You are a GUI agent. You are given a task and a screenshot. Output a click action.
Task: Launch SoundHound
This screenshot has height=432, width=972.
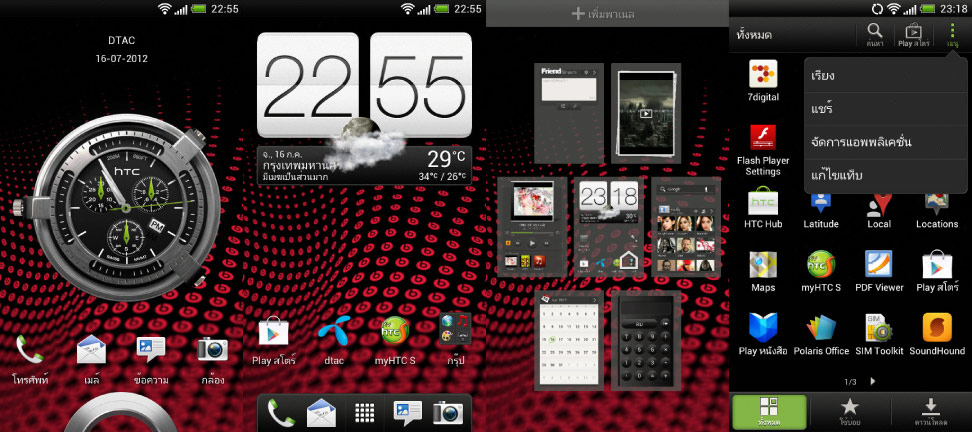[937, 335]
